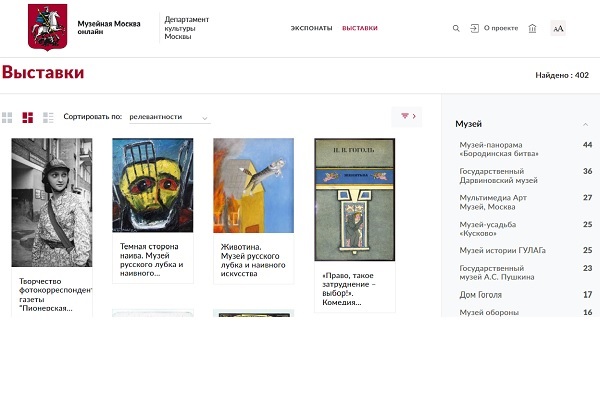The image size is (600, 400).
Task: Open the museum building icon
Action: coord(532,28)
